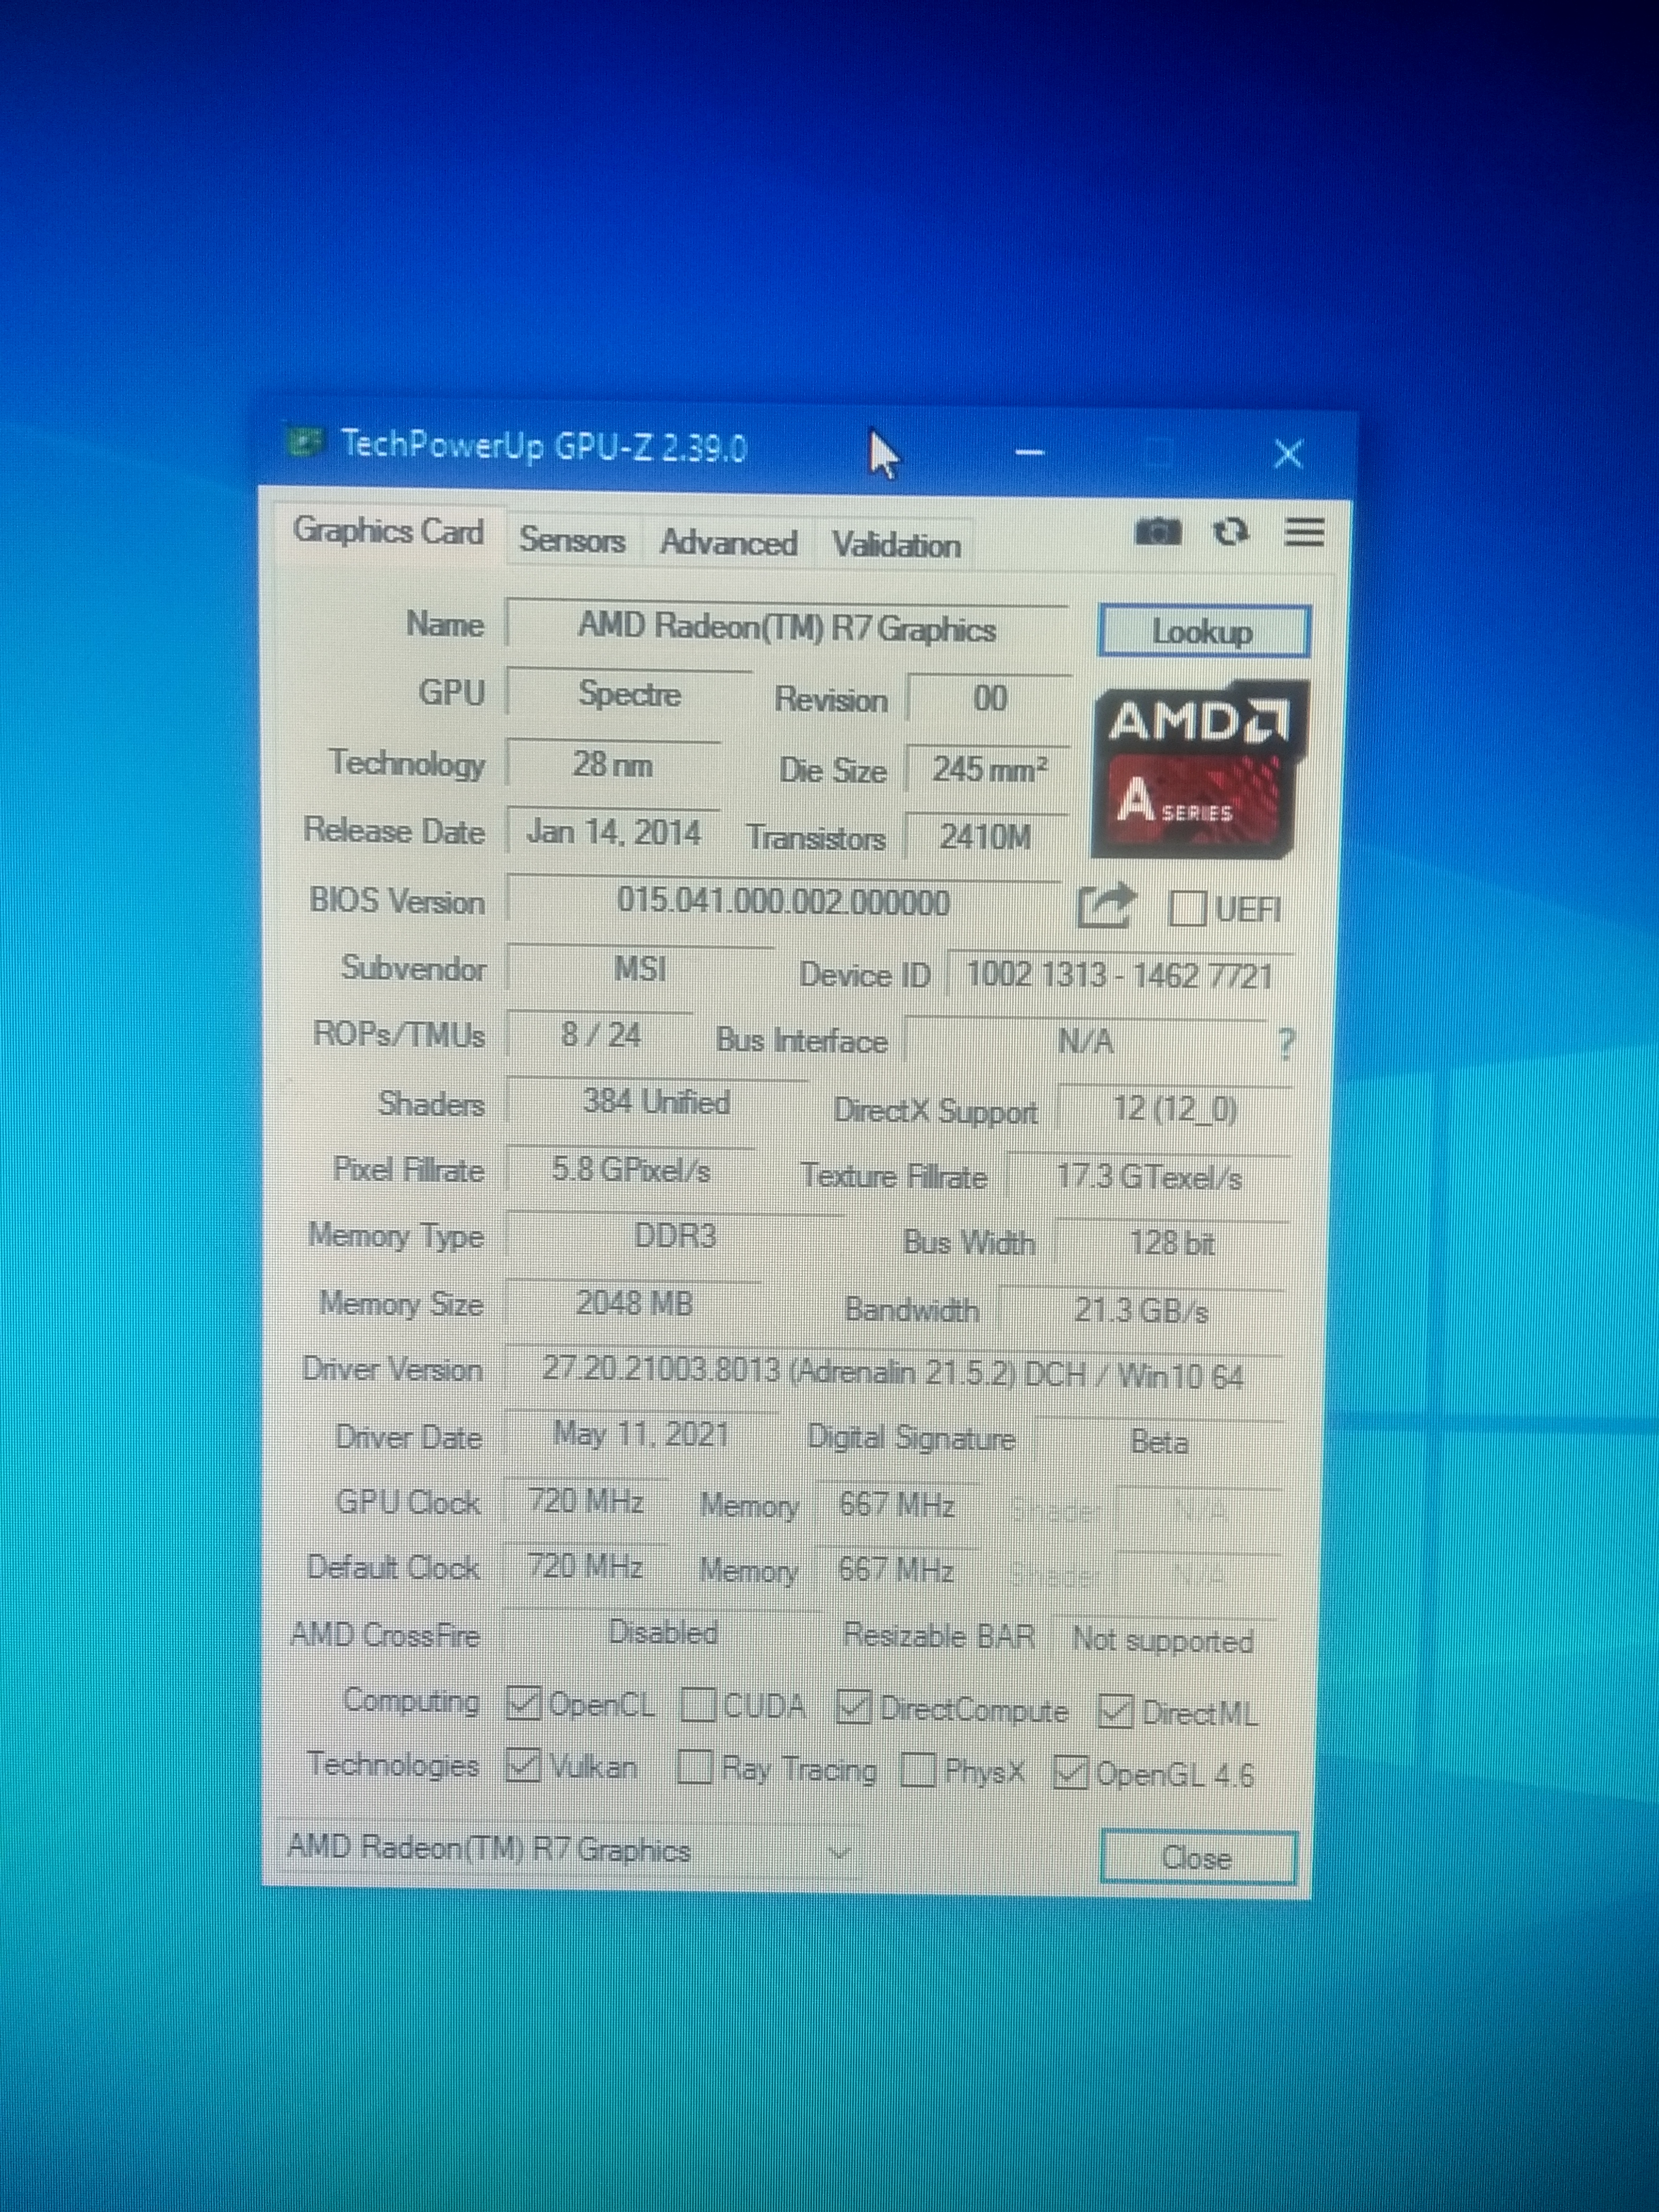
Task: Click the AMD A-Series logo
Action: coord(1199,768)
